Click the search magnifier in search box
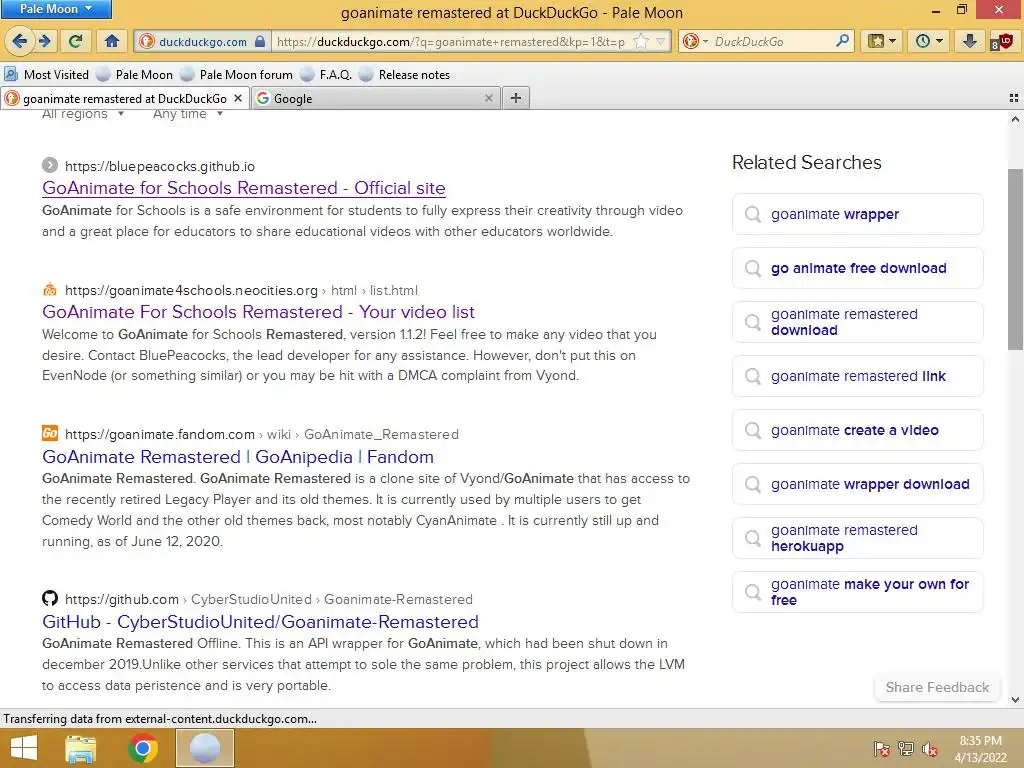This screenshot has width=1024, height=768. click(842, 41)
